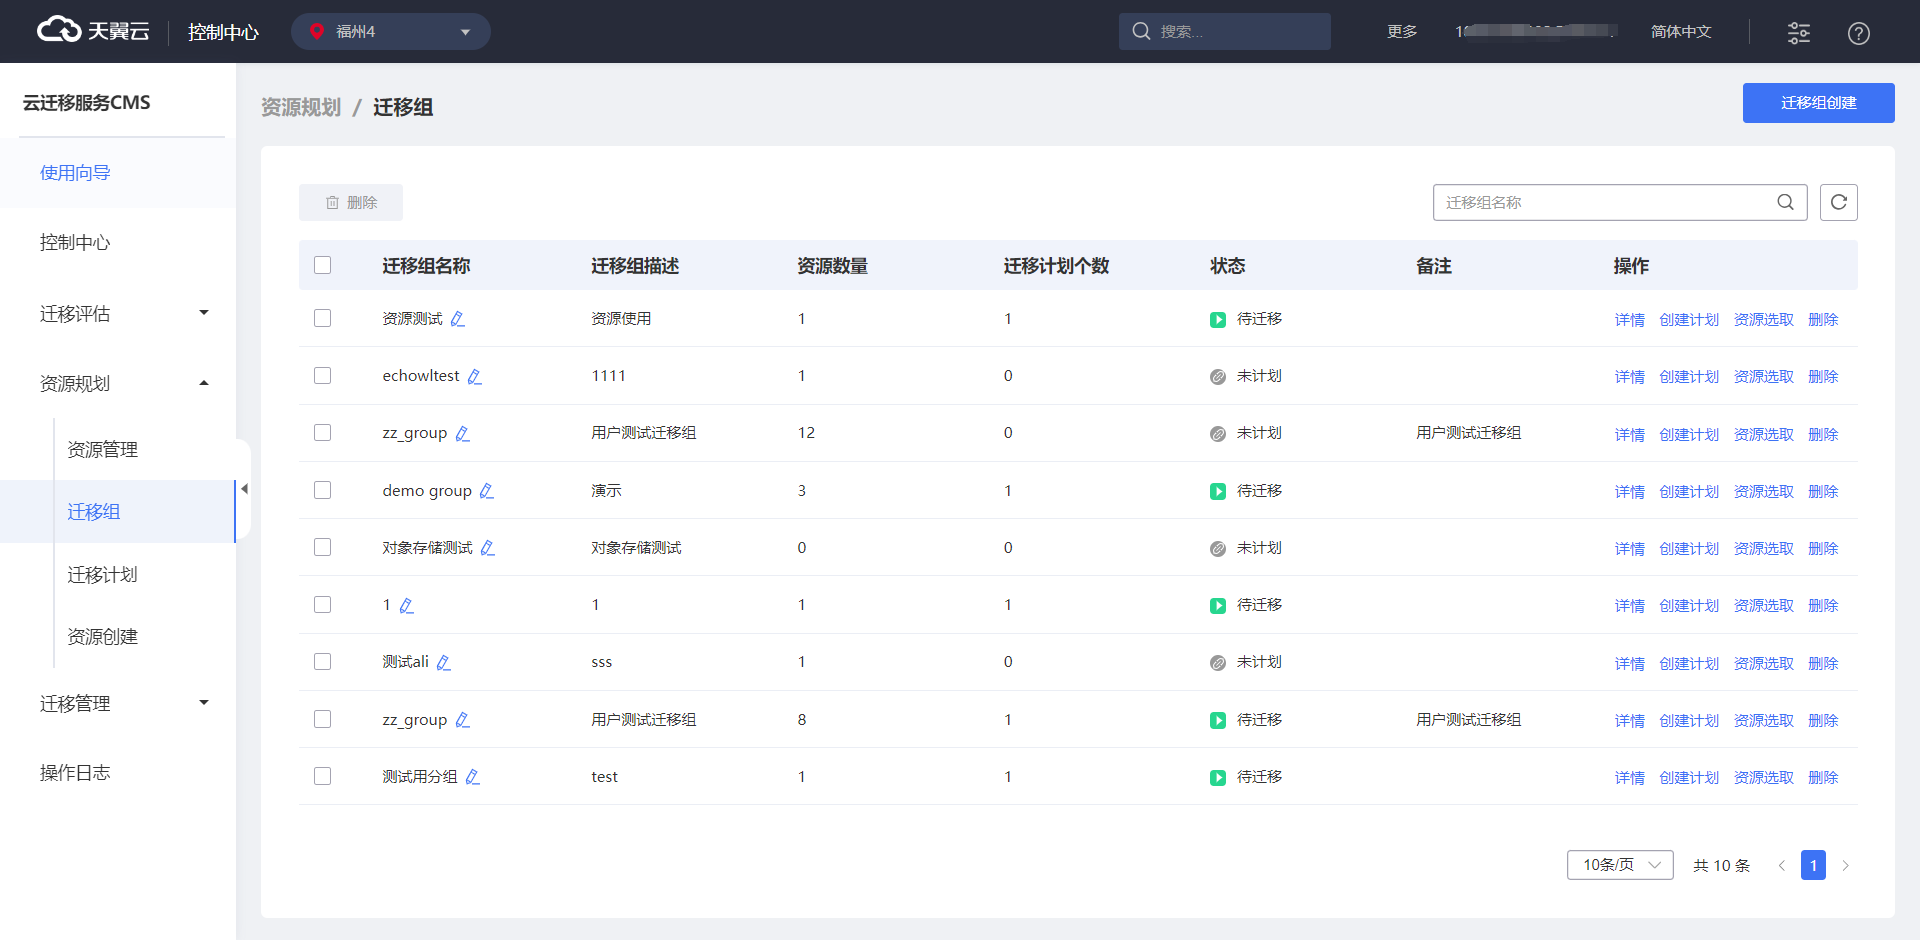Check the 对象存储测试 row checkbox
The image size is (1920, 940).
click(x=322, y=547)
